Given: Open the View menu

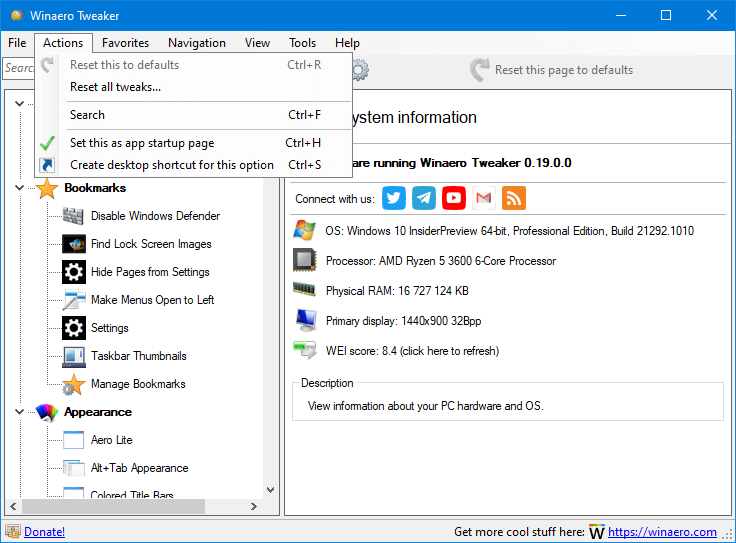Looking at the screenshot, I should coord(257,43).
